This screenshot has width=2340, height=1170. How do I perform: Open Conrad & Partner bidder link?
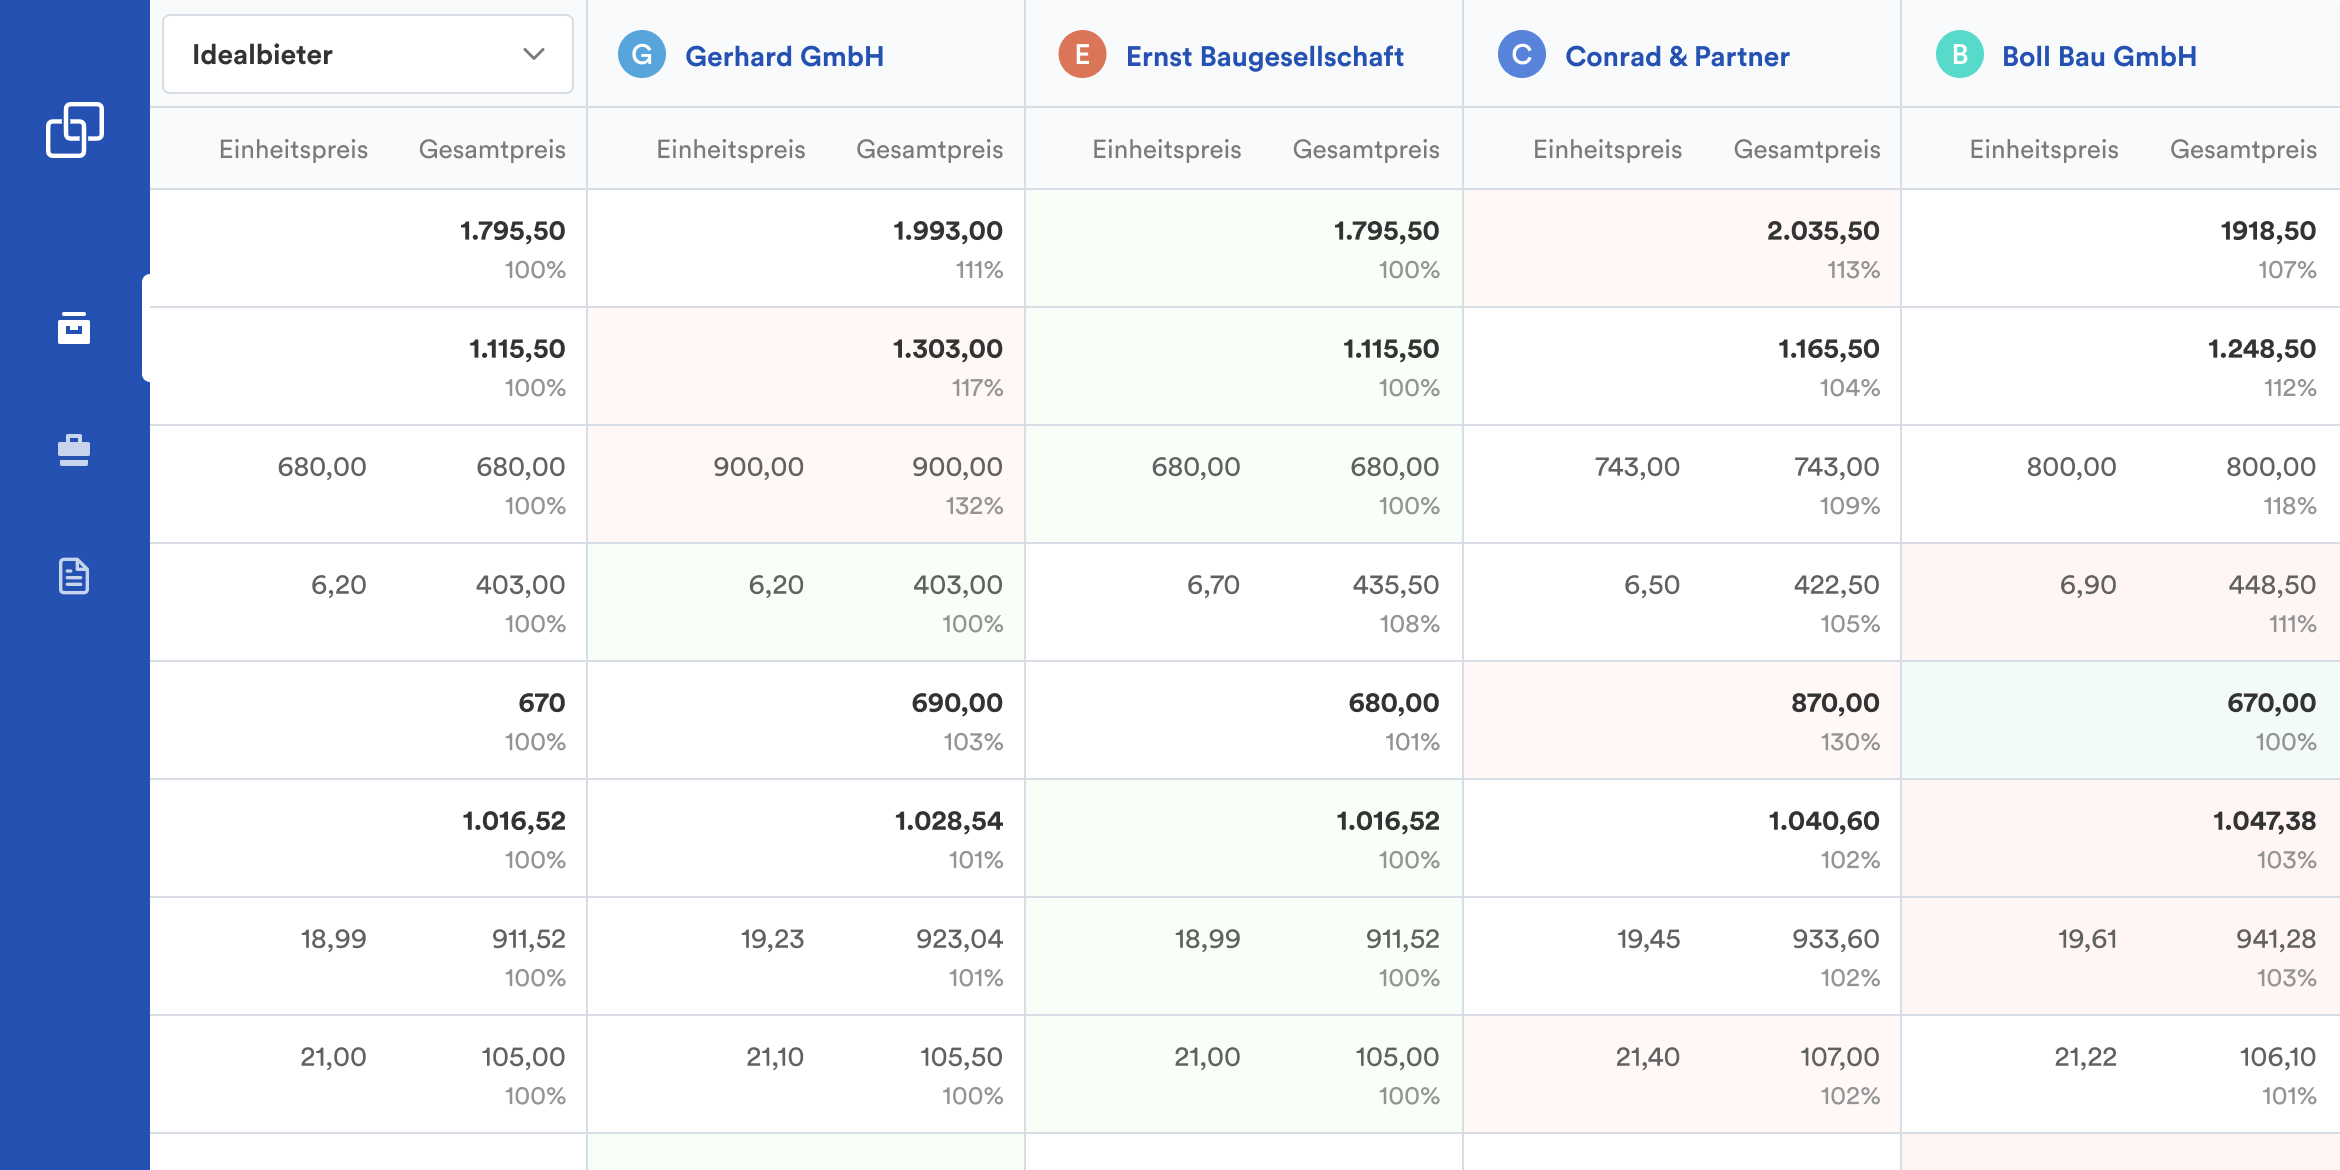1677,57
